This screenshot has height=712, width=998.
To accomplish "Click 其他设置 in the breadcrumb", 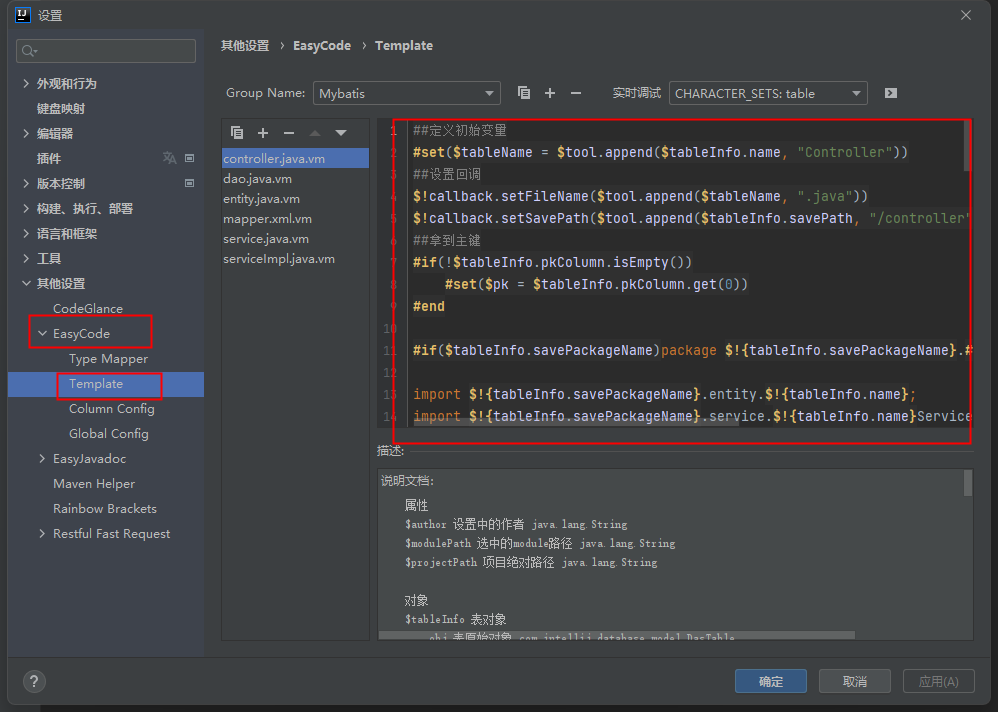I will click(x=246, y=45).
